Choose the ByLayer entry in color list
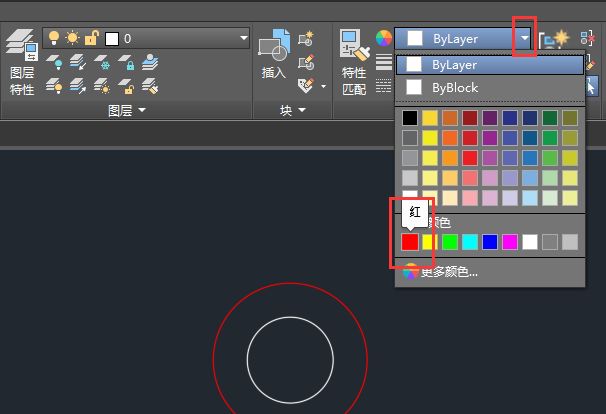This screenshot has height=414, width=606. tap(490, 65)
